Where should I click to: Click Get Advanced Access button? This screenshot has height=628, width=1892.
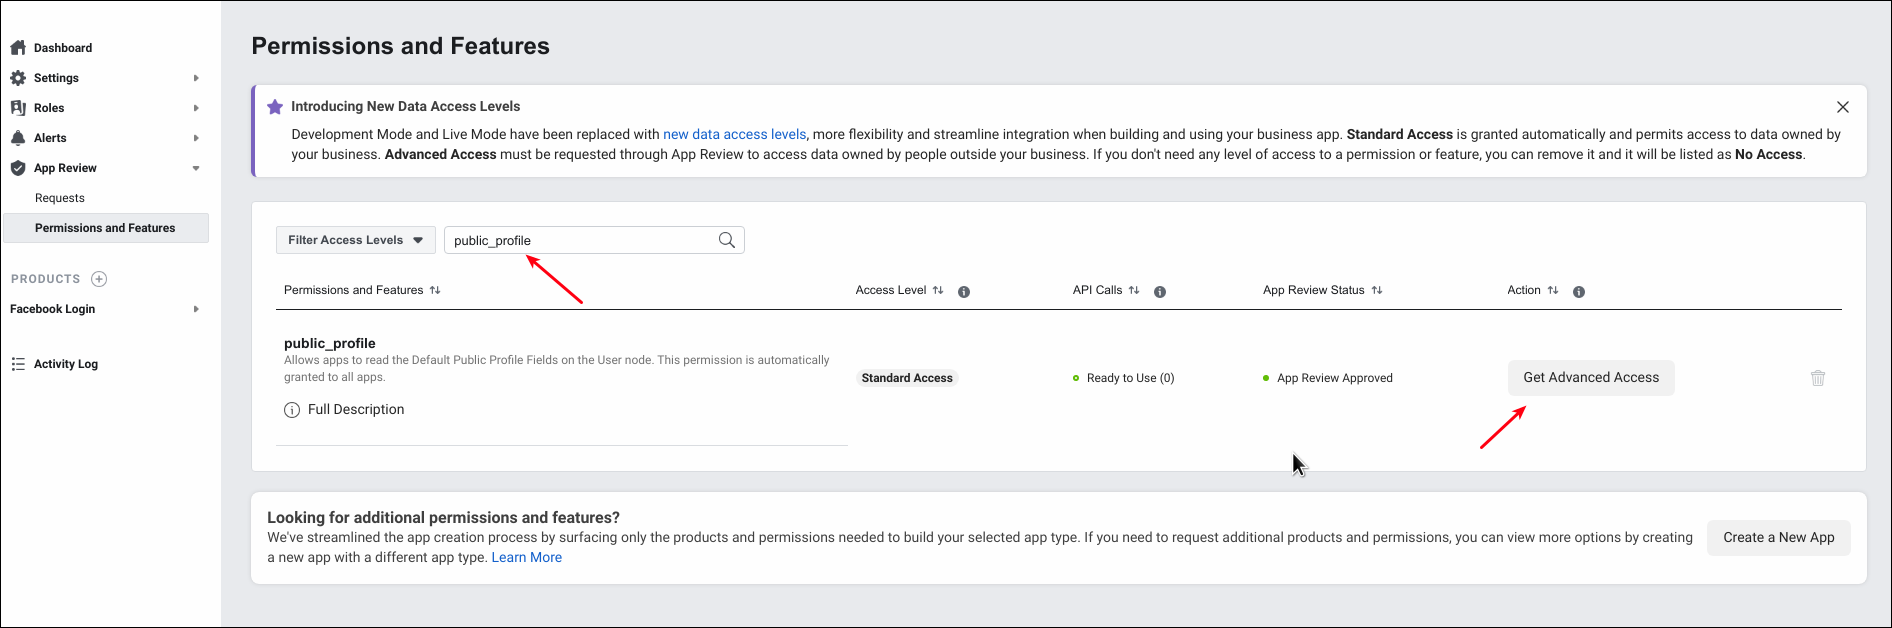click(1590, 378)
